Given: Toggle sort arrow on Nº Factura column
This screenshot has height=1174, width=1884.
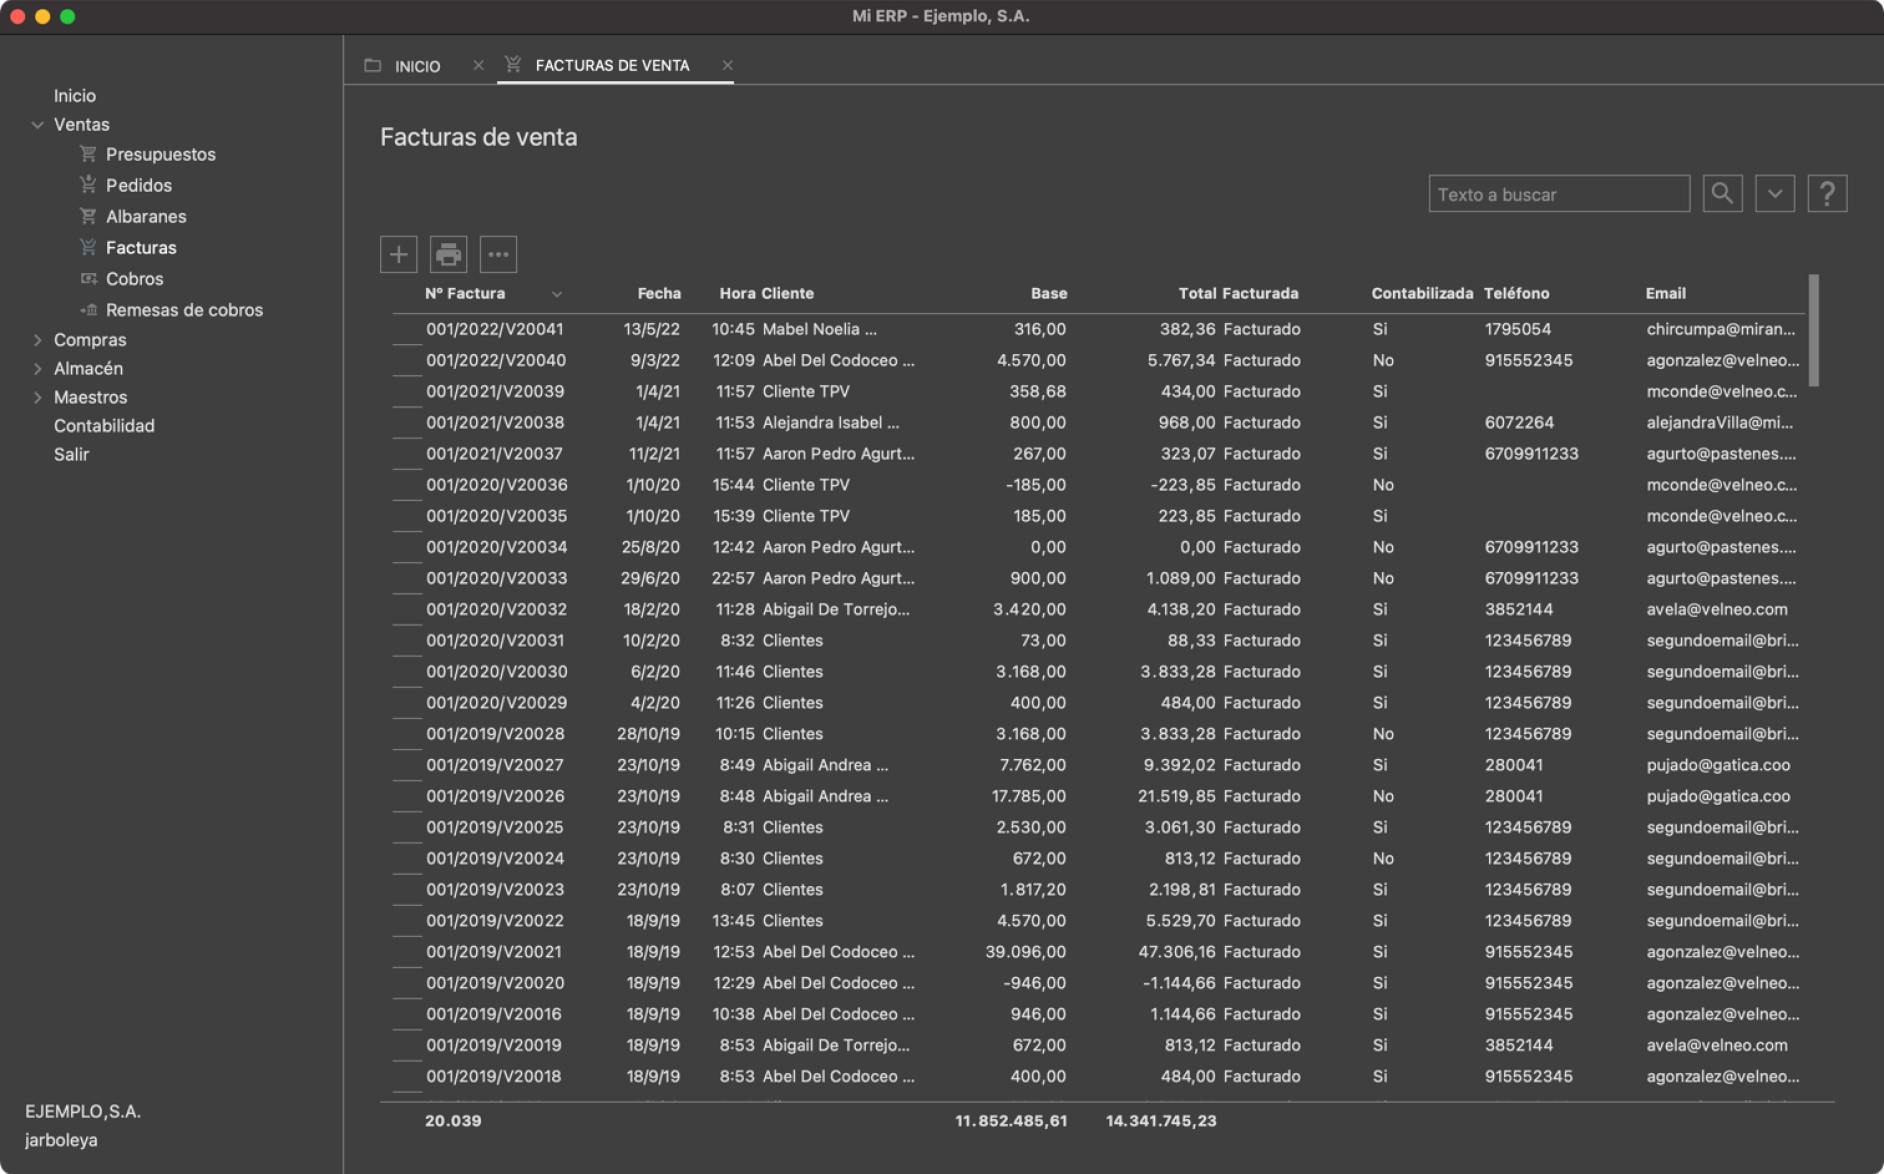Looking at the screenshot, I should (557, 294).
